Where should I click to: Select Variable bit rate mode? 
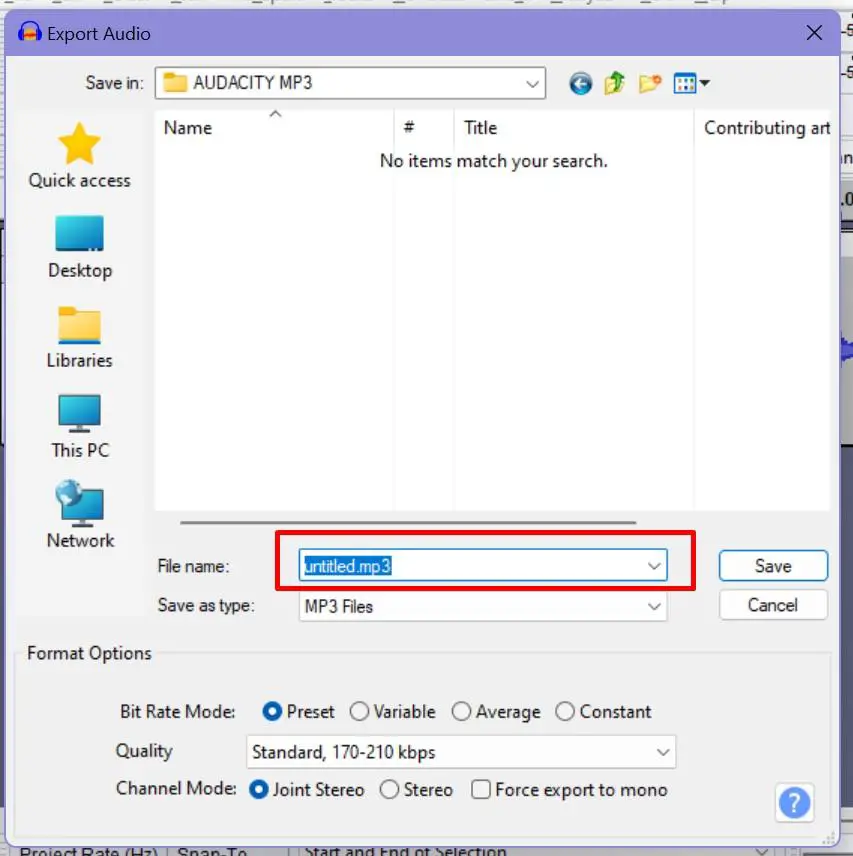click(392, 712)
